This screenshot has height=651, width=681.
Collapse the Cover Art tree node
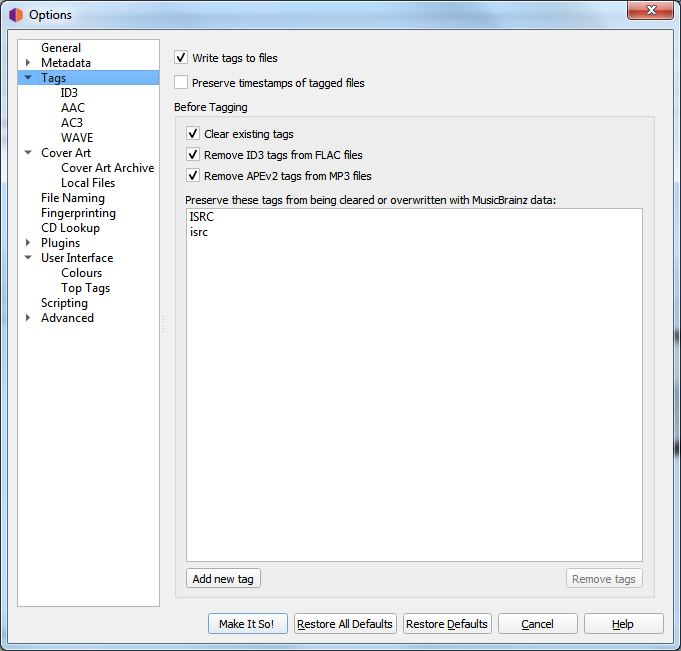pyautogui.click(x=28, y=152)
